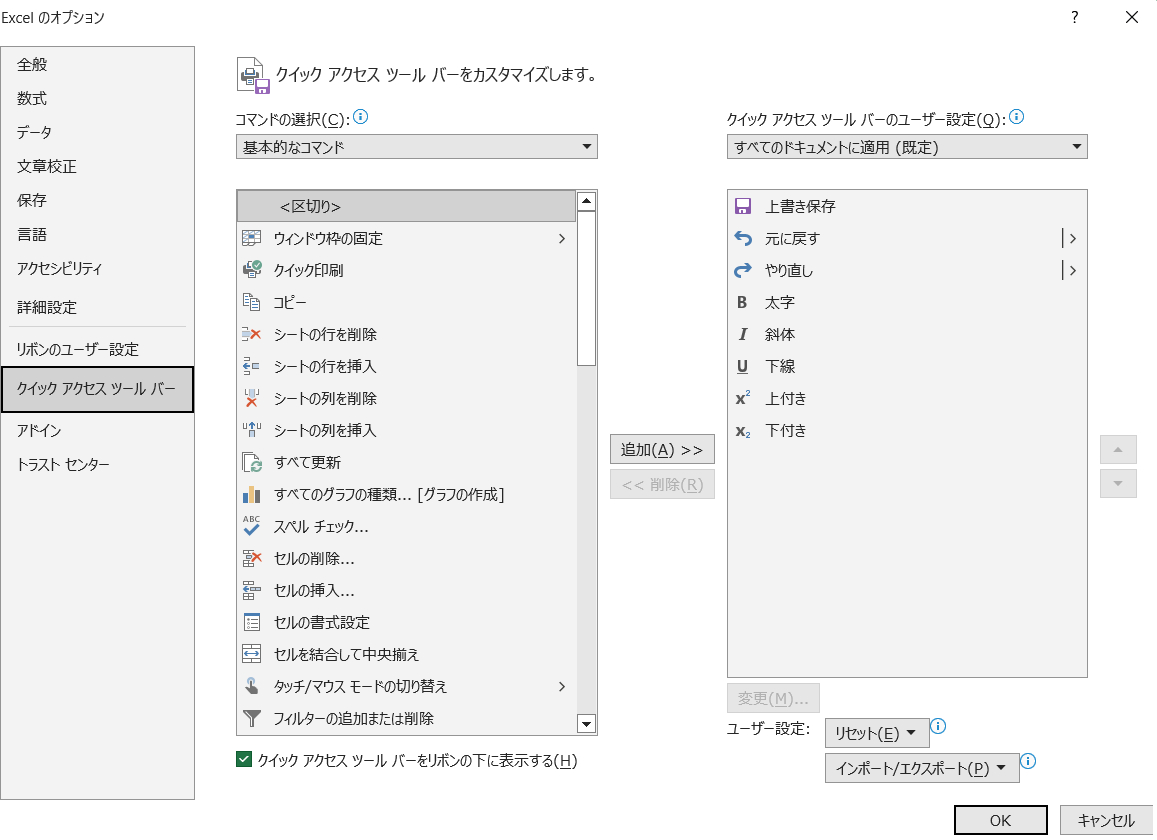Open the アクセシビリティ options category

tap(97, 269)
